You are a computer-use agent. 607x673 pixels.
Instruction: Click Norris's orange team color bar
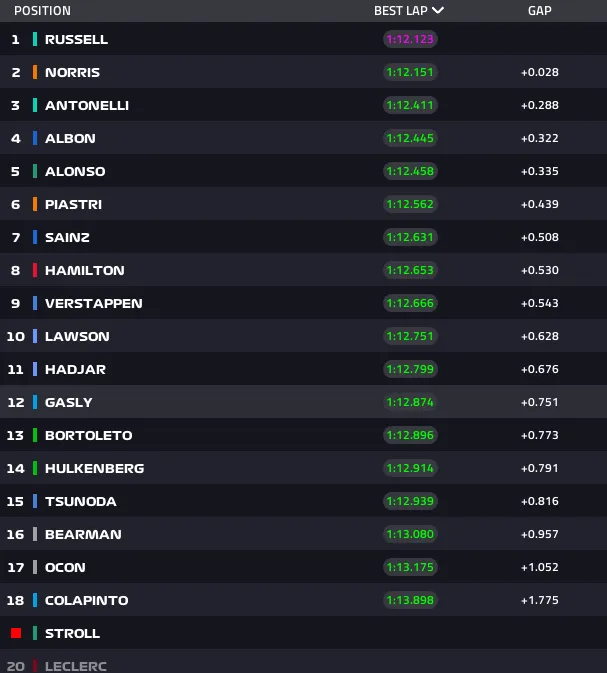click(x=35, y=72)
